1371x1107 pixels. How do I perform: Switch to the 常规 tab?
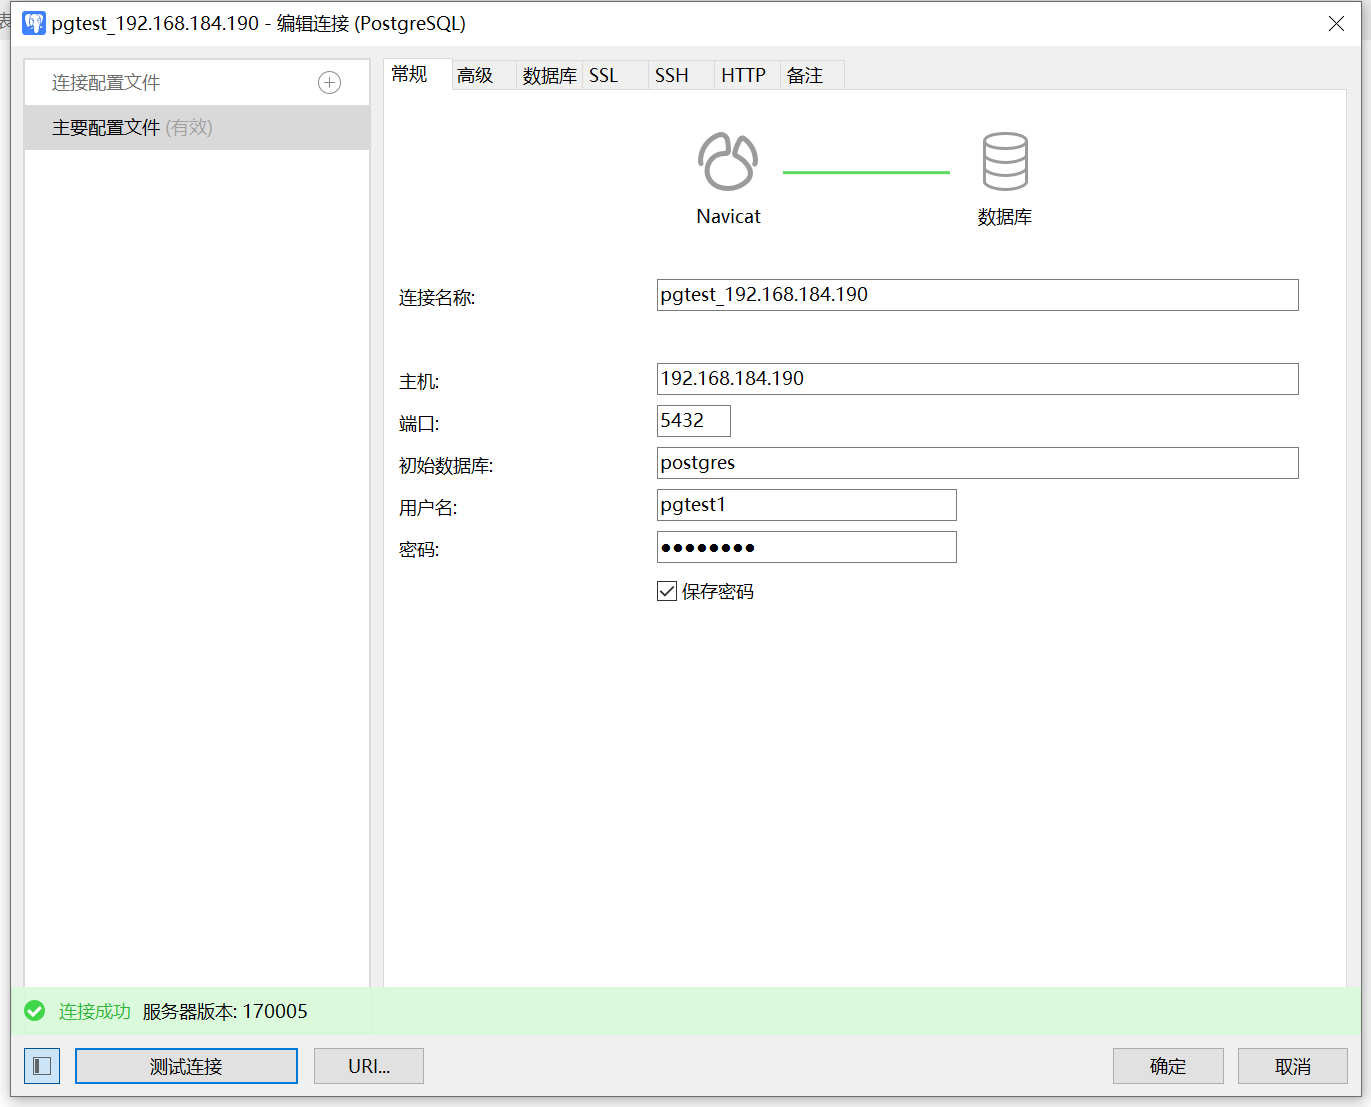[x=417, y=74]
